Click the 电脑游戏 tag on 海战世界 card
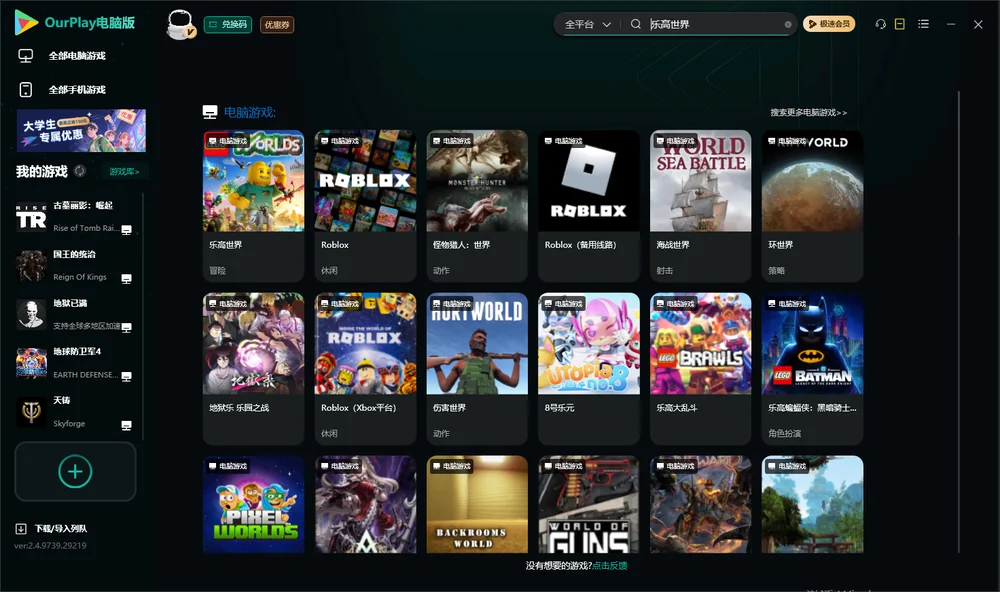 (675, 140)
